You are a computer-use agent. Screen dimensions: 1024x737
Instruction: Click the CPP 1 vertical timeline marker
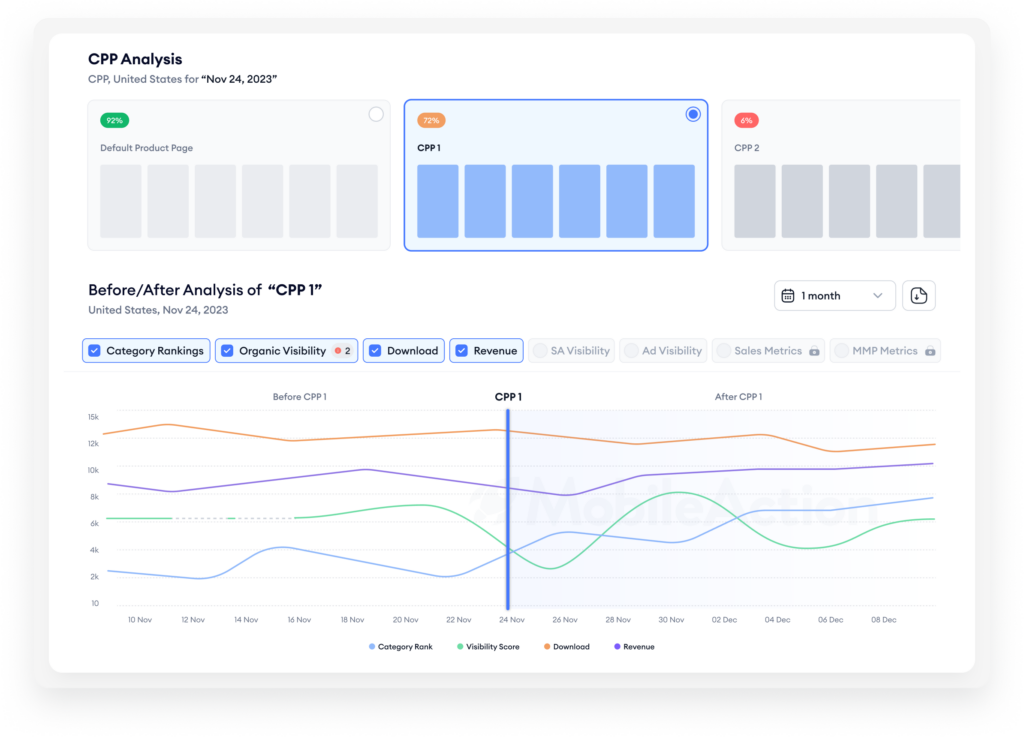507,509
